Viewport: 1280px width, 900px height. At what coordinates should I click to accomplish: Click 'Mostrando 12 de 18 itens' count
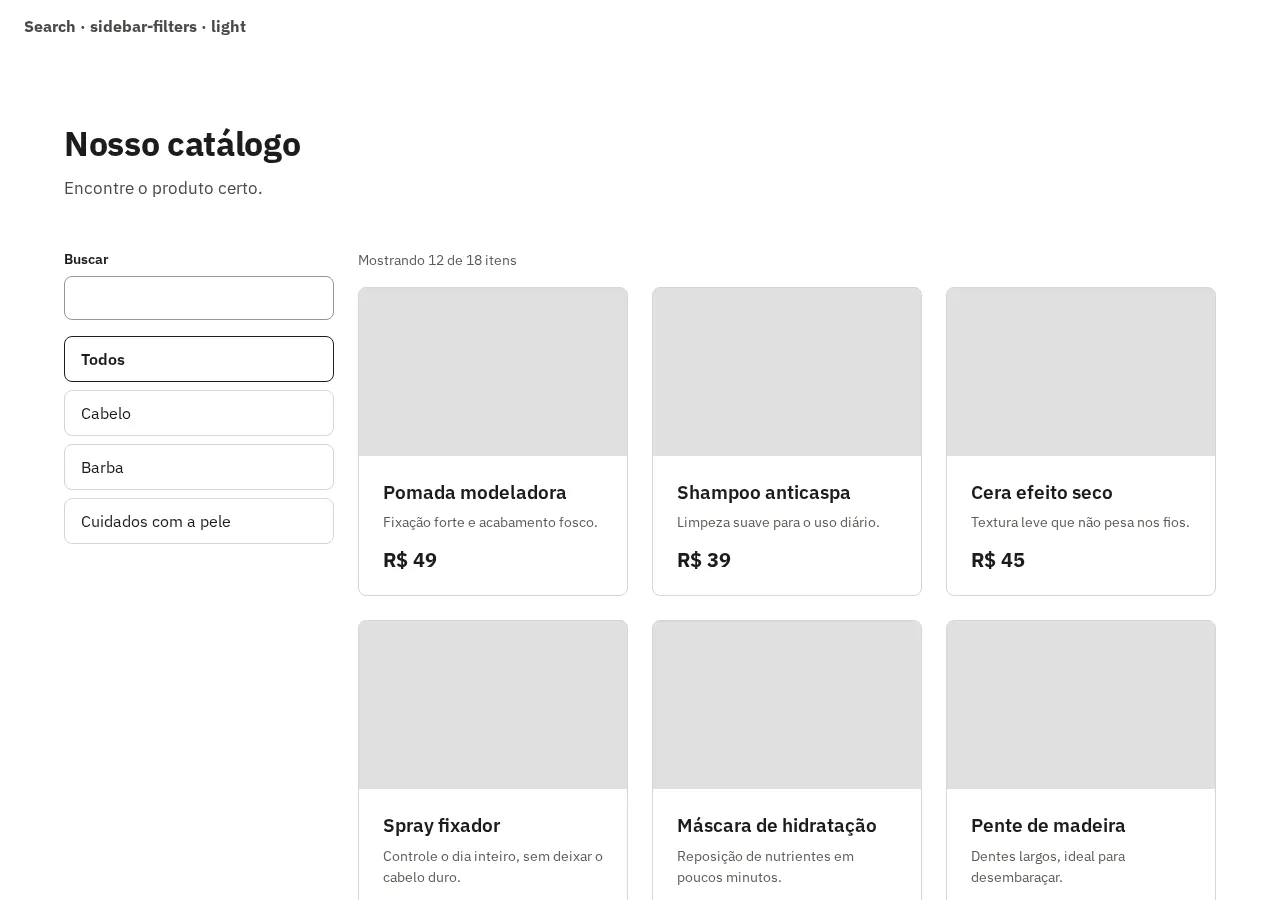(x=437, y=260)
